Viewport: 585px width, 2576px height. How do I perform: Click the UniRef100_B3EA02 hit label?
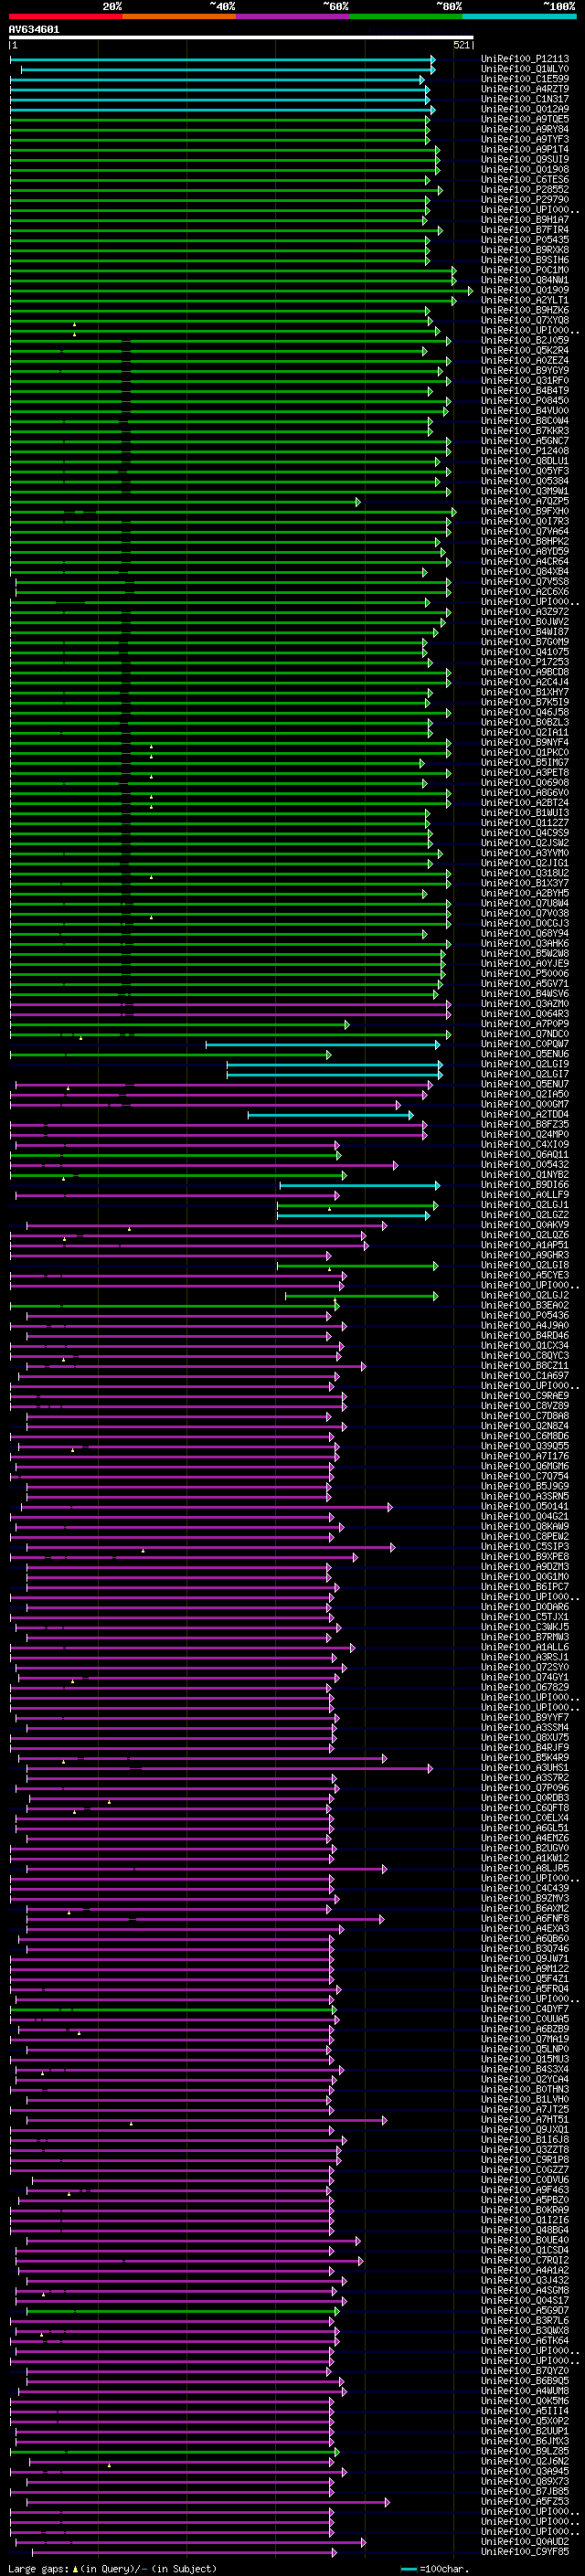click(525, 1306)
